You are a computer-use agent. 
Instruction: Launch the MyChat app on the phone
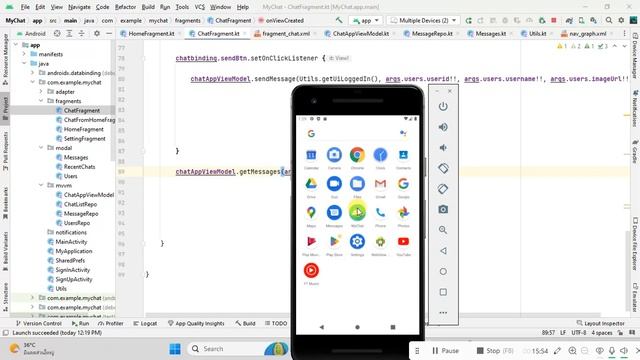[x=357, y=213]
